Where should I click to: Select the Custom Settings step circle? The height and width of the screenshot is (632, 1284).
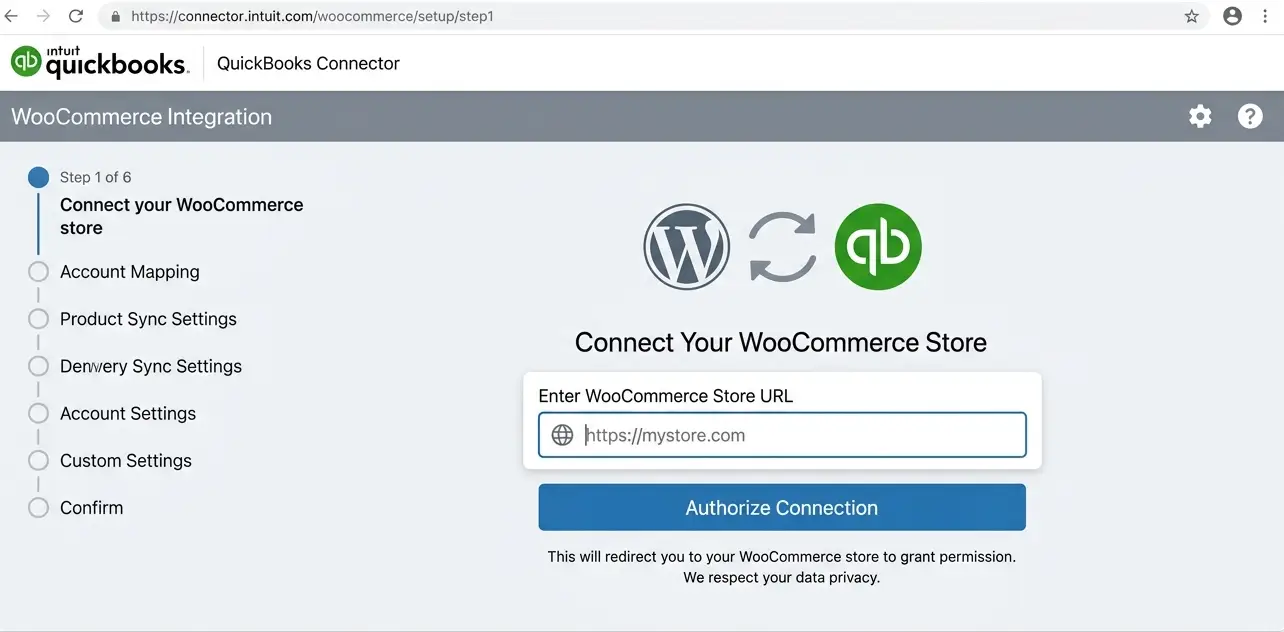[38, 460]
